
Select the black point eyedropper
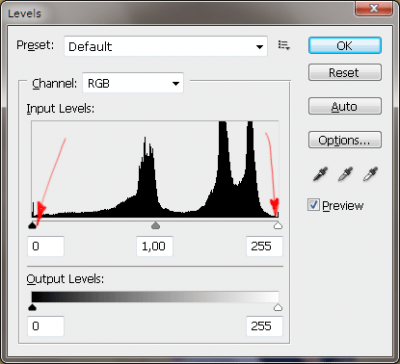pyautogui.click(x=320, y=174)
